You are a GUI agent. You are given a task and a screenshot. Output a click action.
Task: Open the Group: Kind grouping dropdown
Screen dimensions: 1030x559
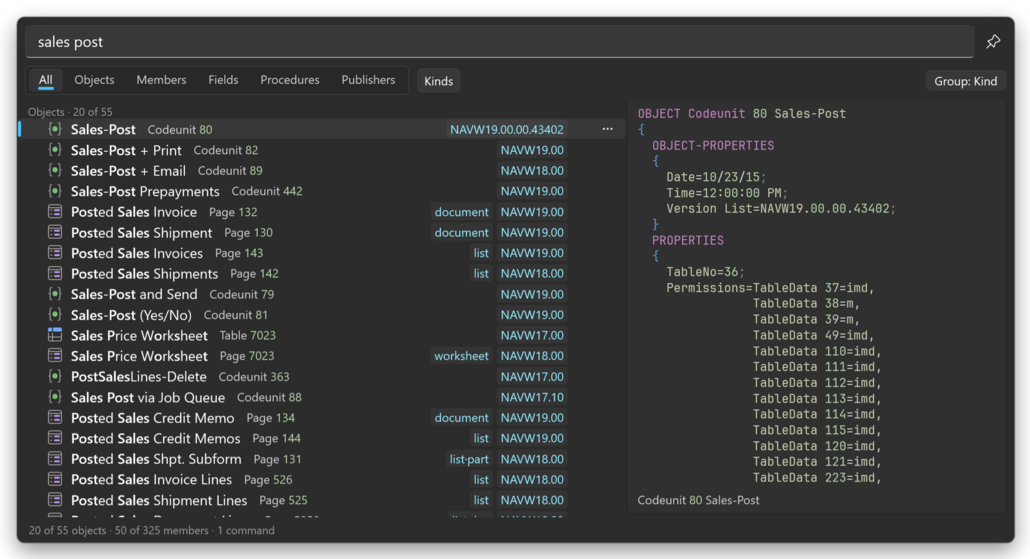pos(965,81)
